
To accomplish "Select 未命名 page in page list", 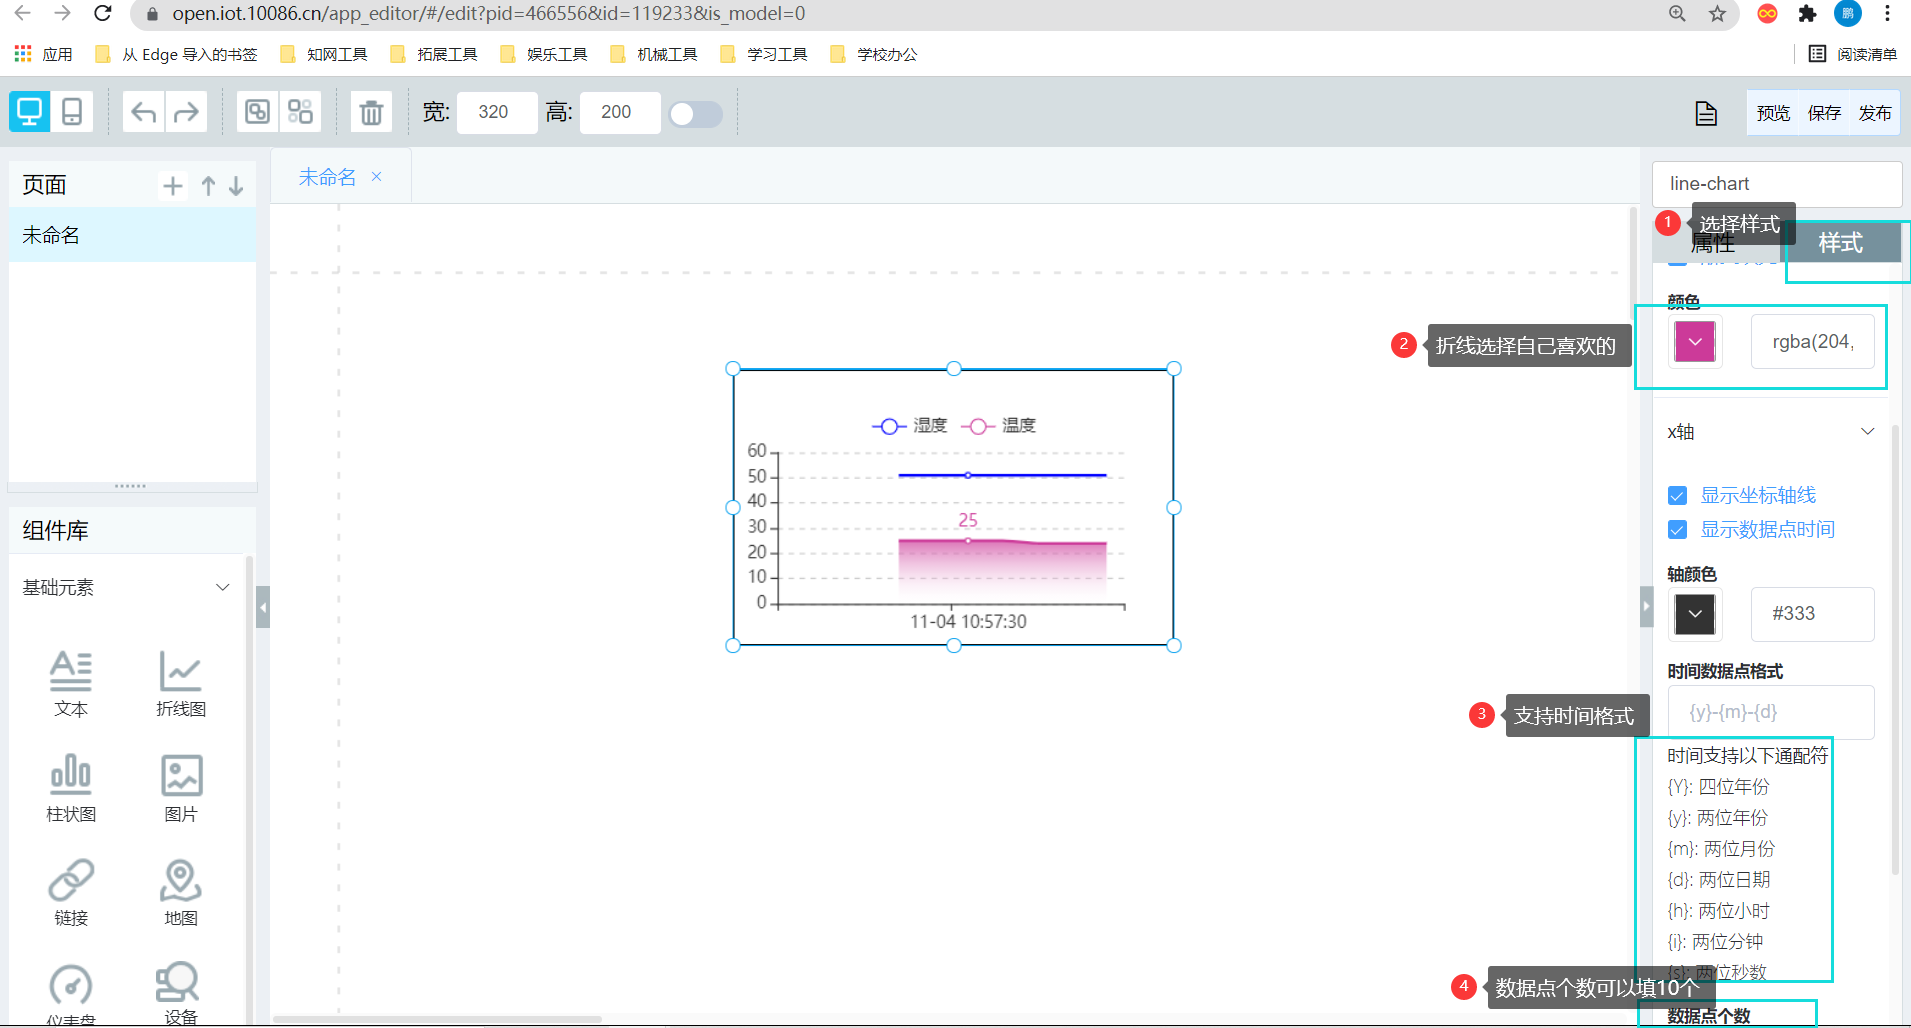I will [x=132, y=235].
